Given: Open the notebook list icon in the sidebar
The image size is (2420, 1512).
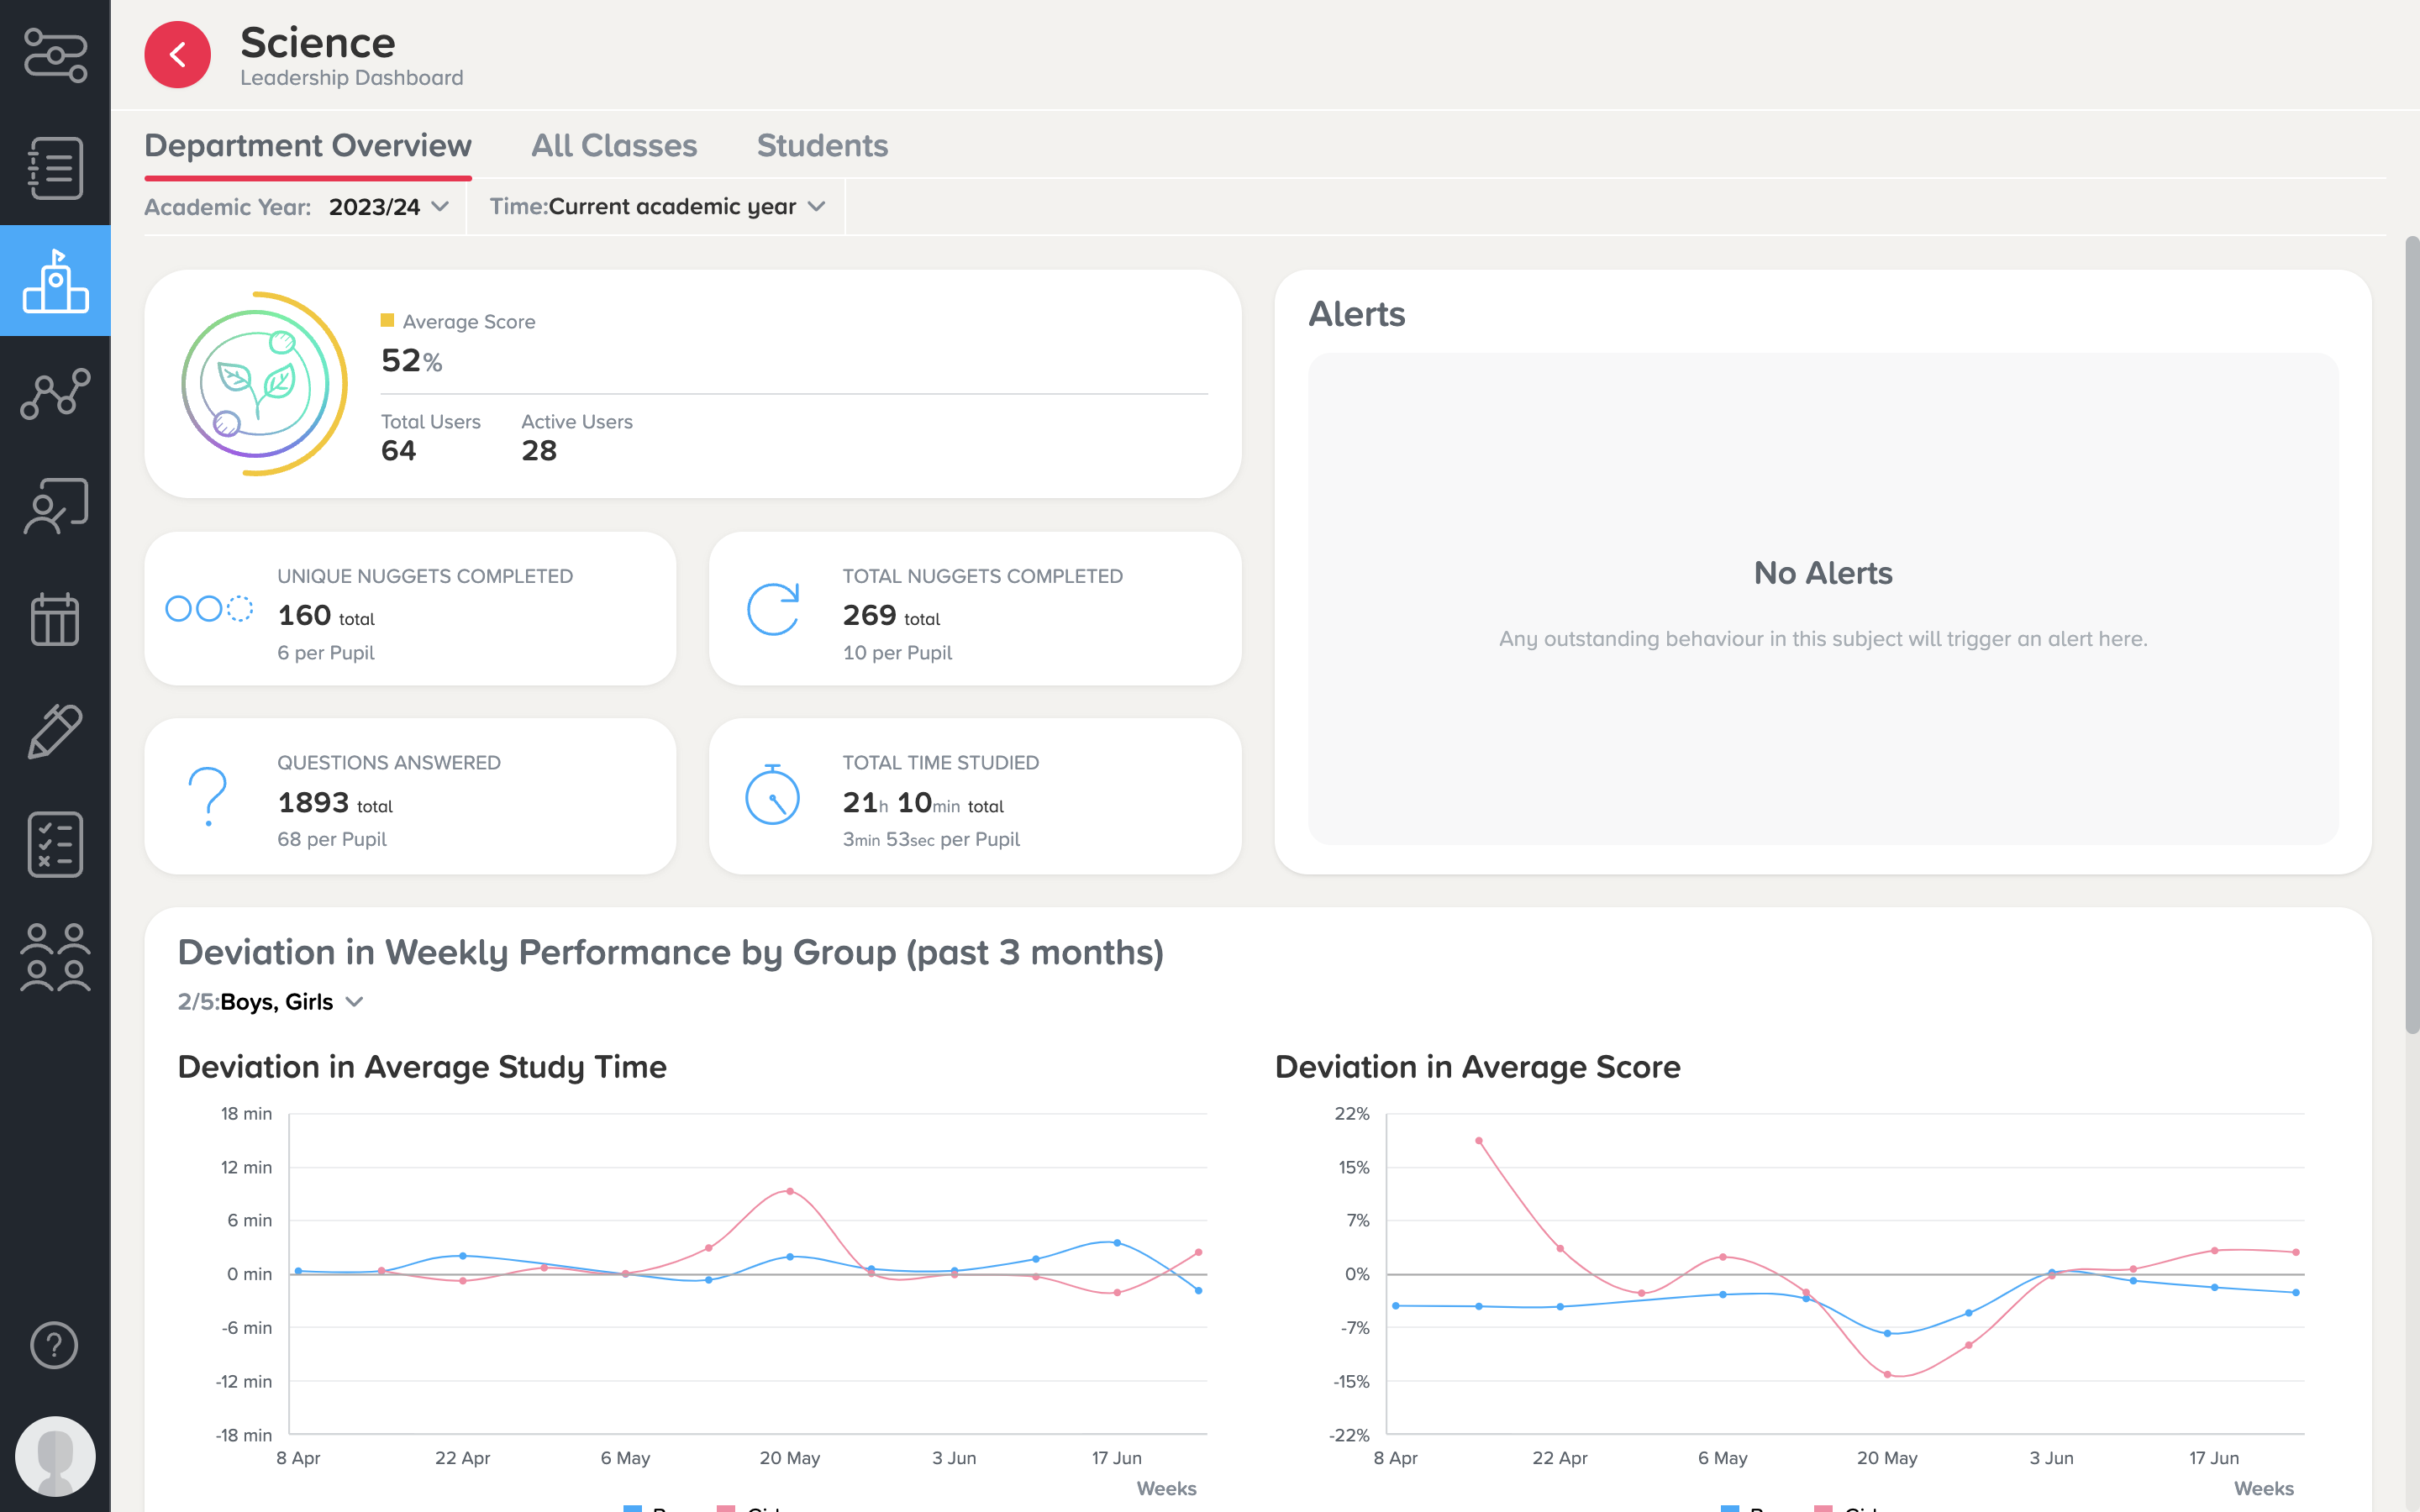Looking at the screenshot, I should pos(55,168).
